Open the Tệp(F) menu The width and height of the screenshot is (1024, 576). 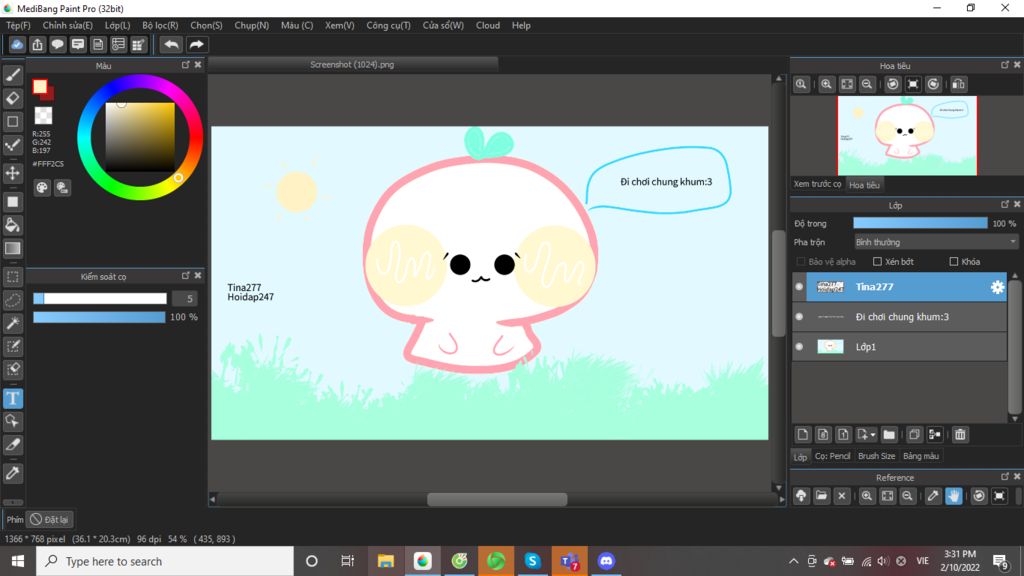click(18, 25)
